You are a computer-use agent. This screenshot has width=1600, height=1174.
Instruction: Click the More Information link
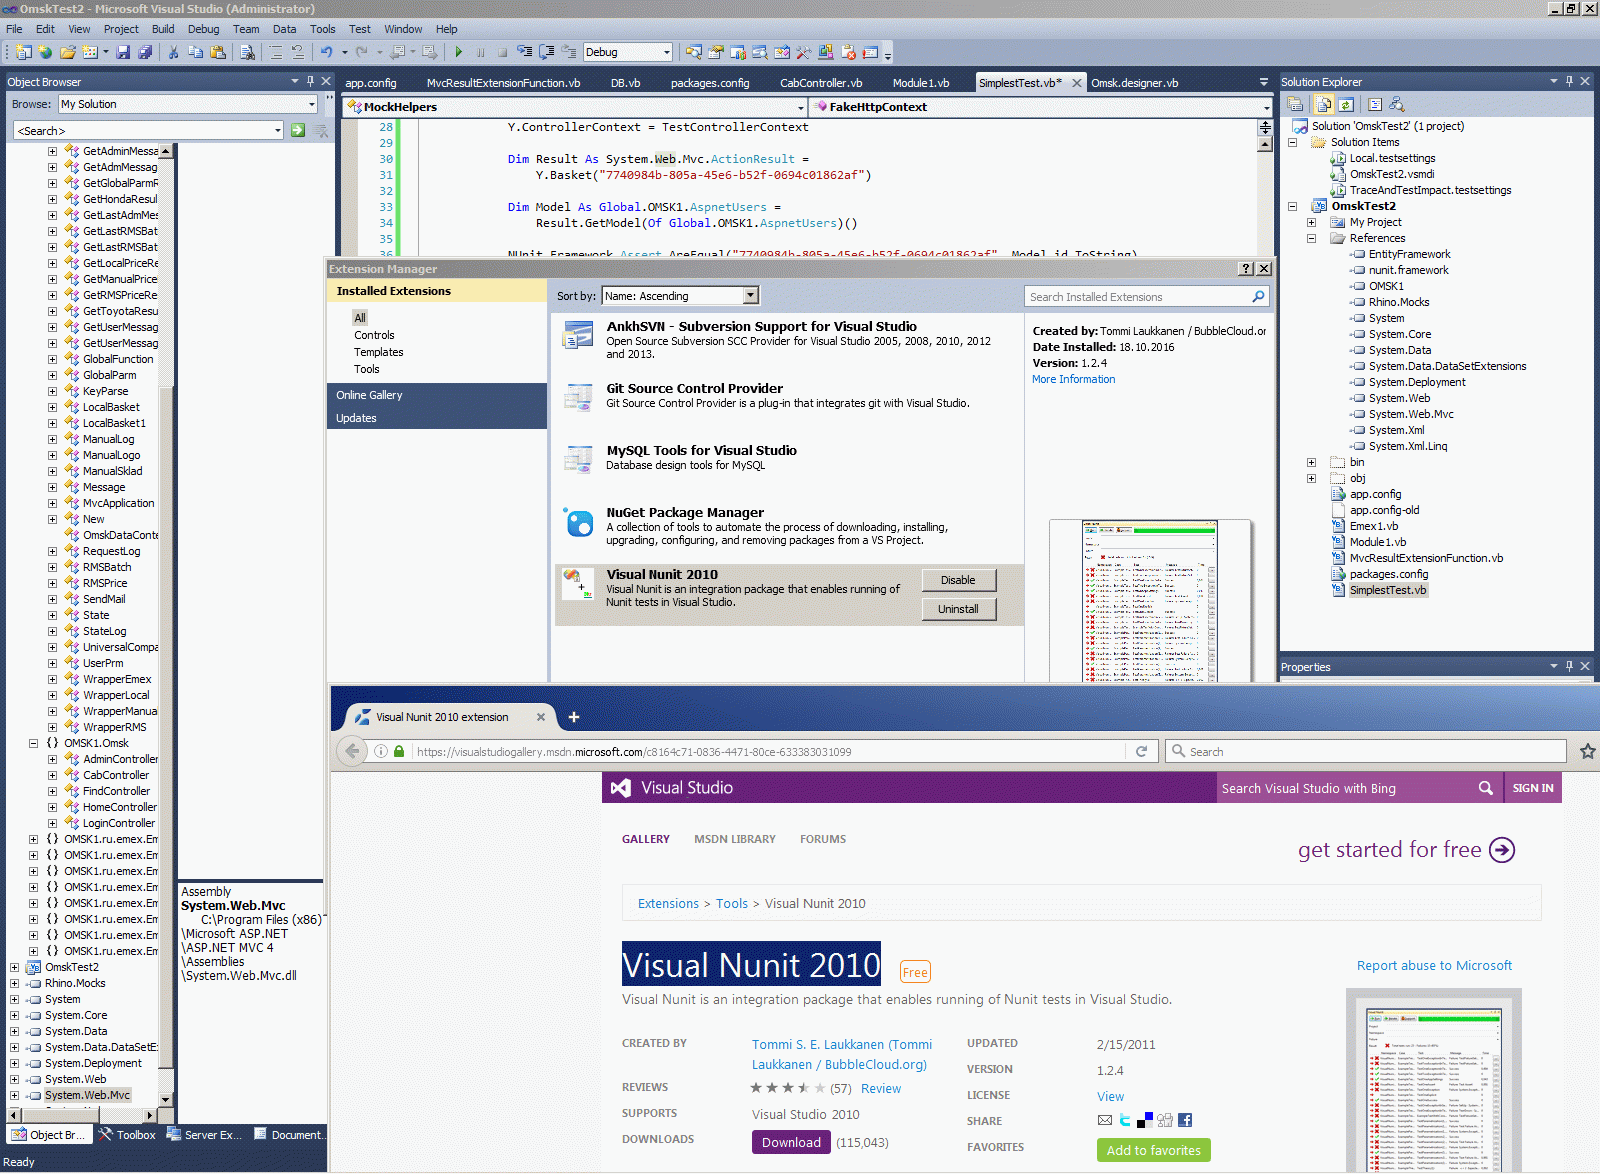[x=1074, y=379]
